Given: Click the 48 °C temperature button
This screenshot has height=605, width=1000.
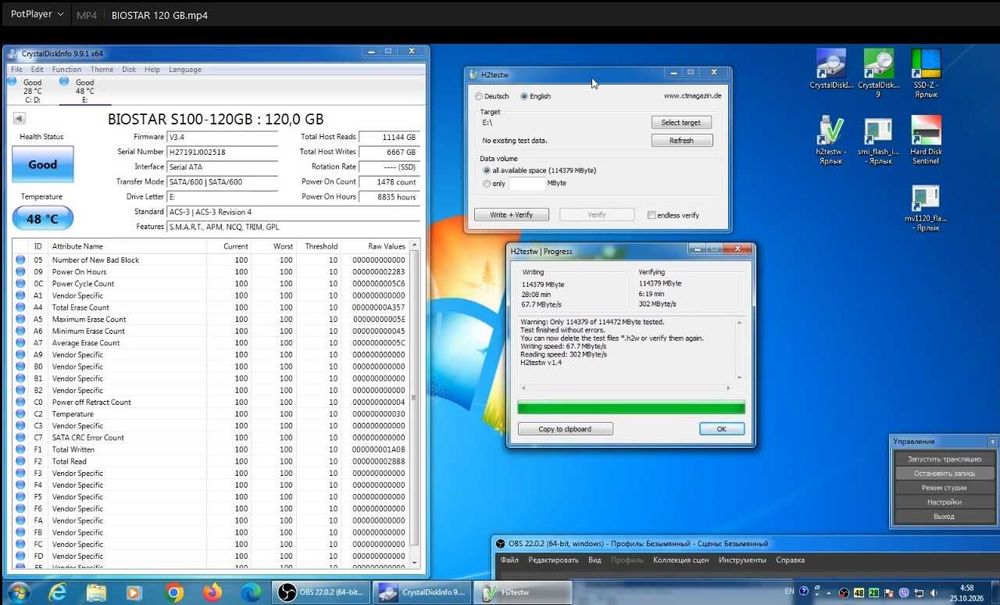Looking at the screenshot, I should [43, 219].
